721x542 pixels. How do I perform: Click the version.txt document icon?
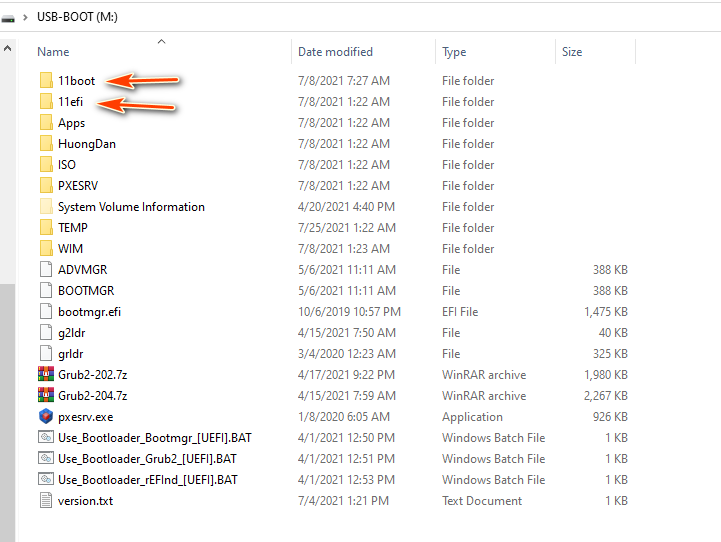click(46, 501)
